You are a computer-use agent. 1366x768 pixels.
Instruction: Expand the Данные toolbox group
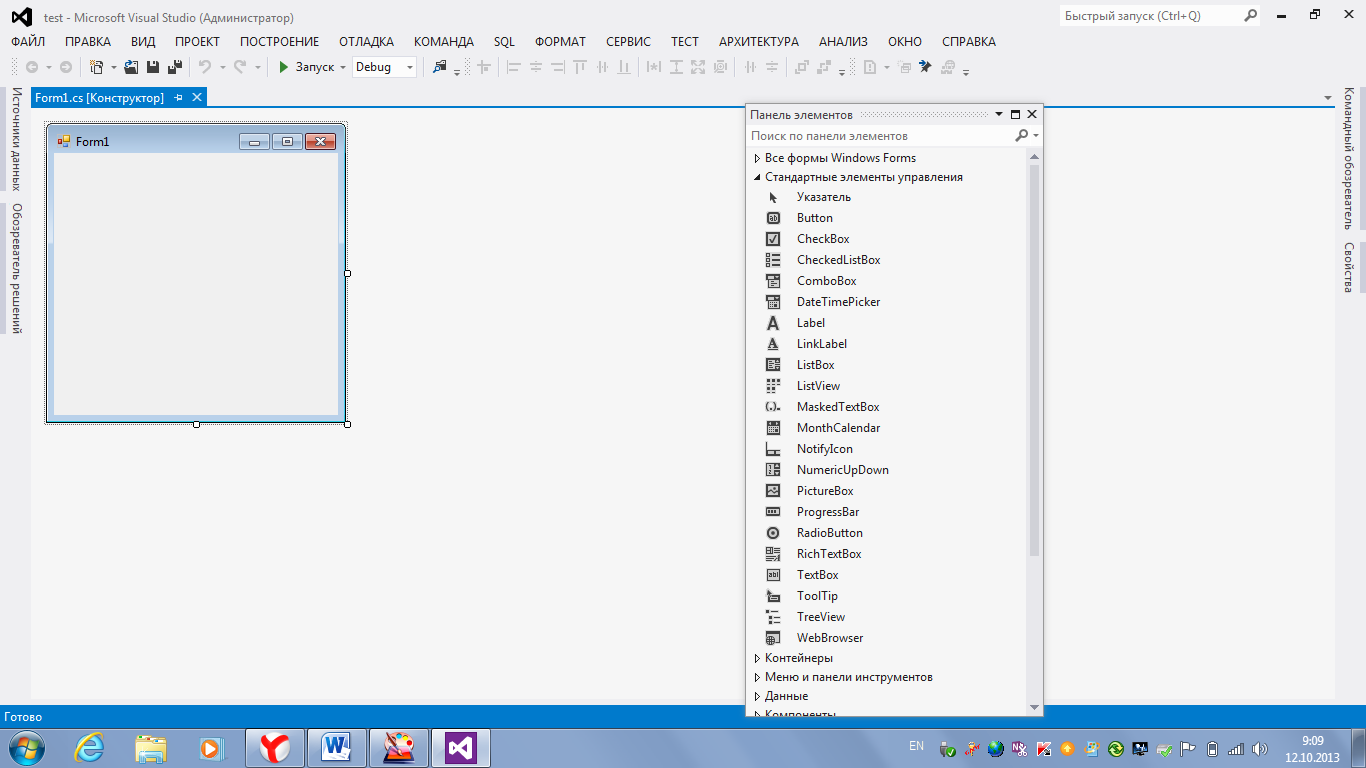[756, 696]
